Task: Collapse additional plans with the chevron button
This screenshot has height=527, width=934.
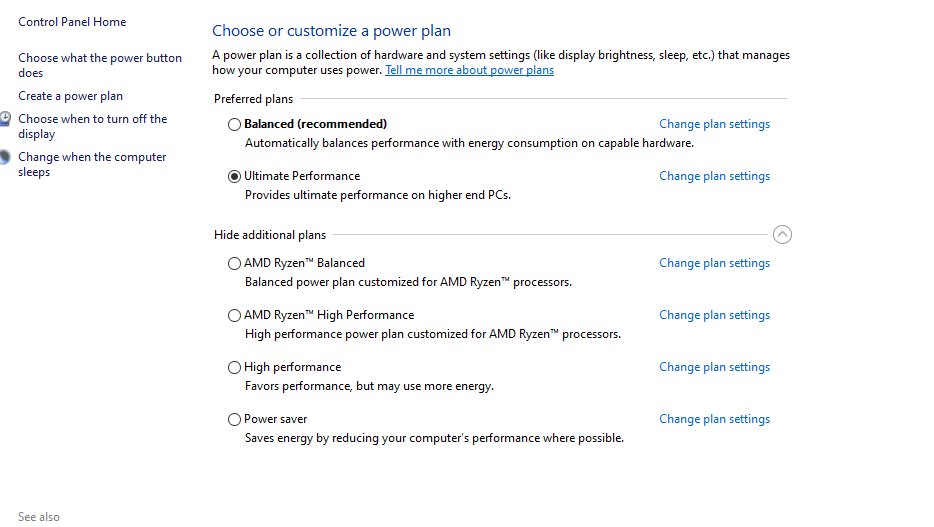Action: pos(782,235)
